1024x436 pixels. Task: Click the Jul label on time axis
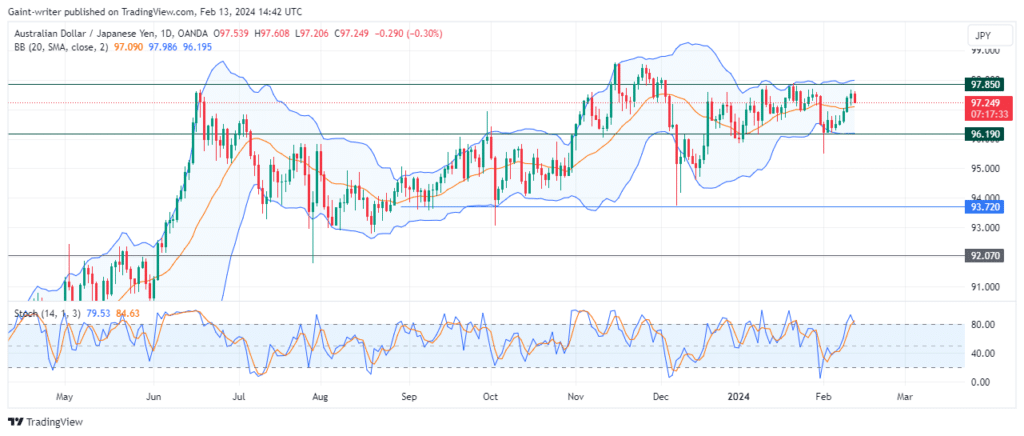coord(239,396)
